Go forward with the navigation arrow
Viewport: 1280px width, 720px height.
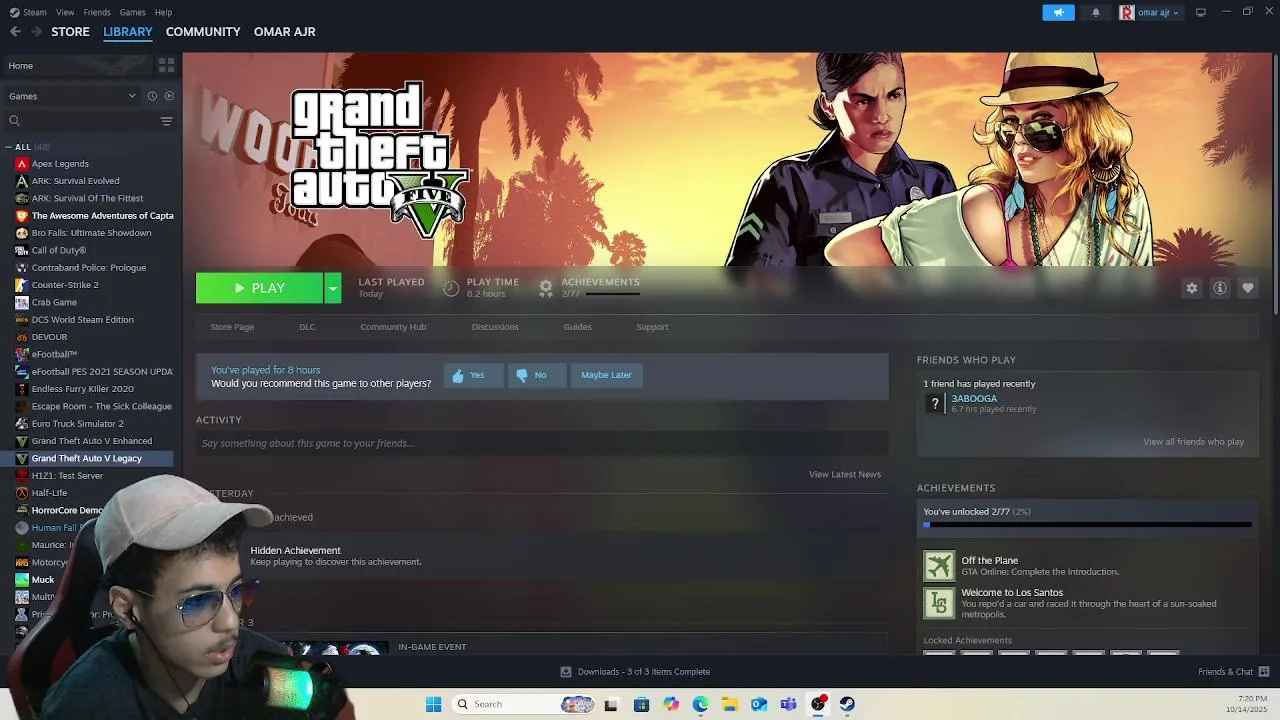coord(36,32)
